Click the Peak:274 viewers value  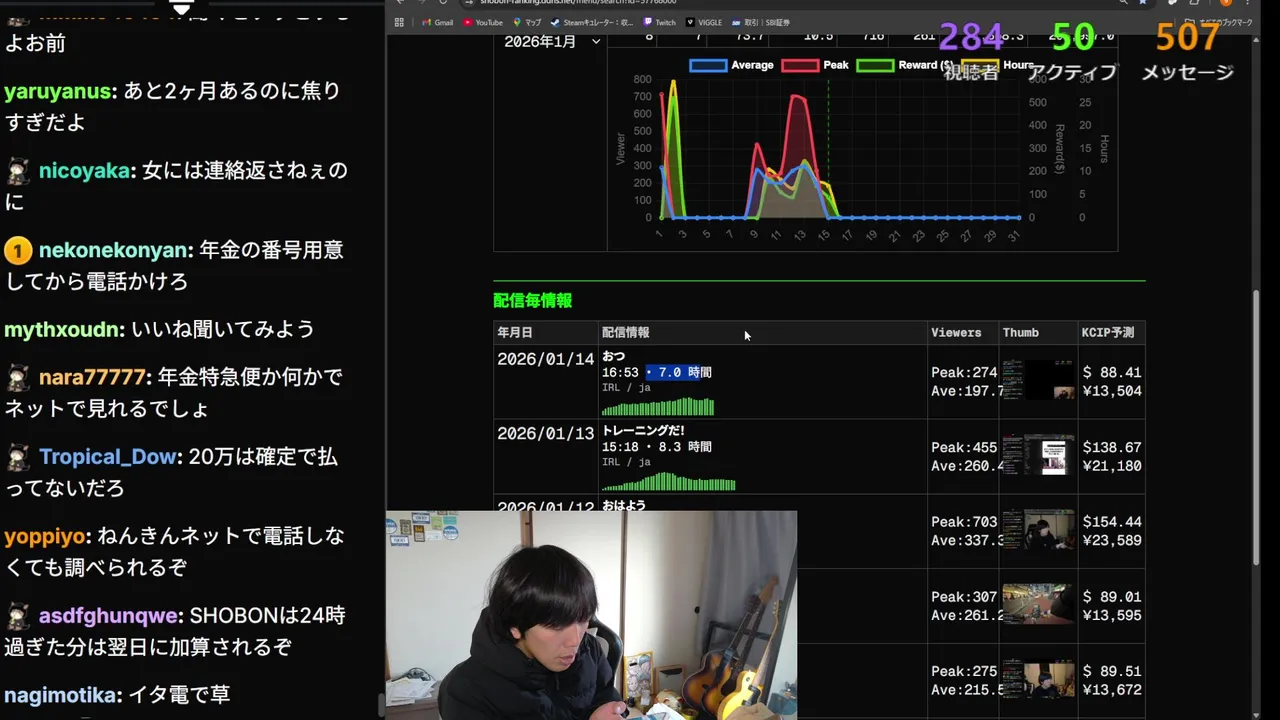click(964, 373)
